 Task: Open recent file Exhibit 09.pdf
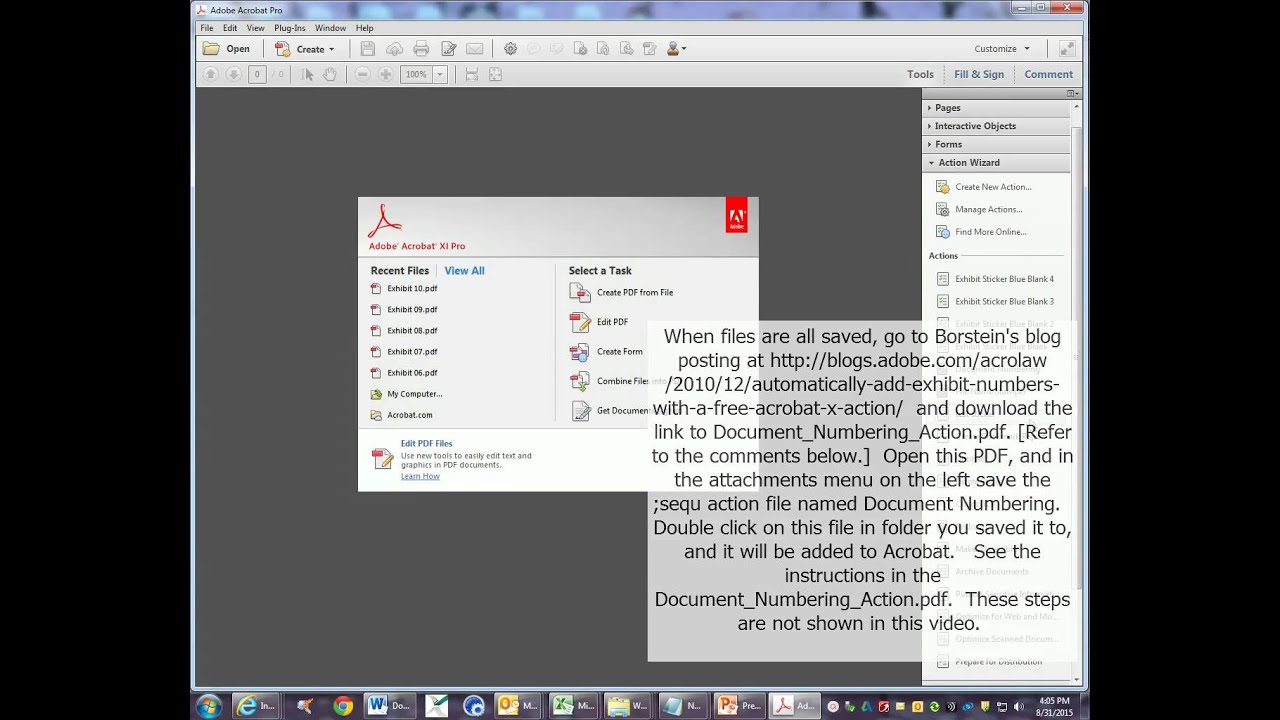click(x=412, y=310)
